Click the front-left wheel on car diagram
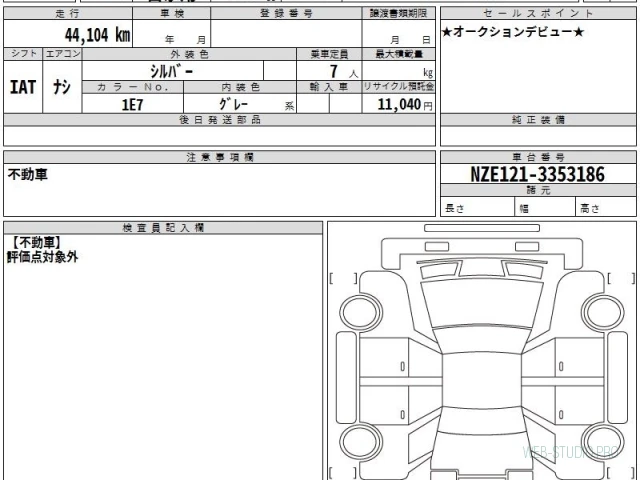The image size is (640, 480). [360, 312]
